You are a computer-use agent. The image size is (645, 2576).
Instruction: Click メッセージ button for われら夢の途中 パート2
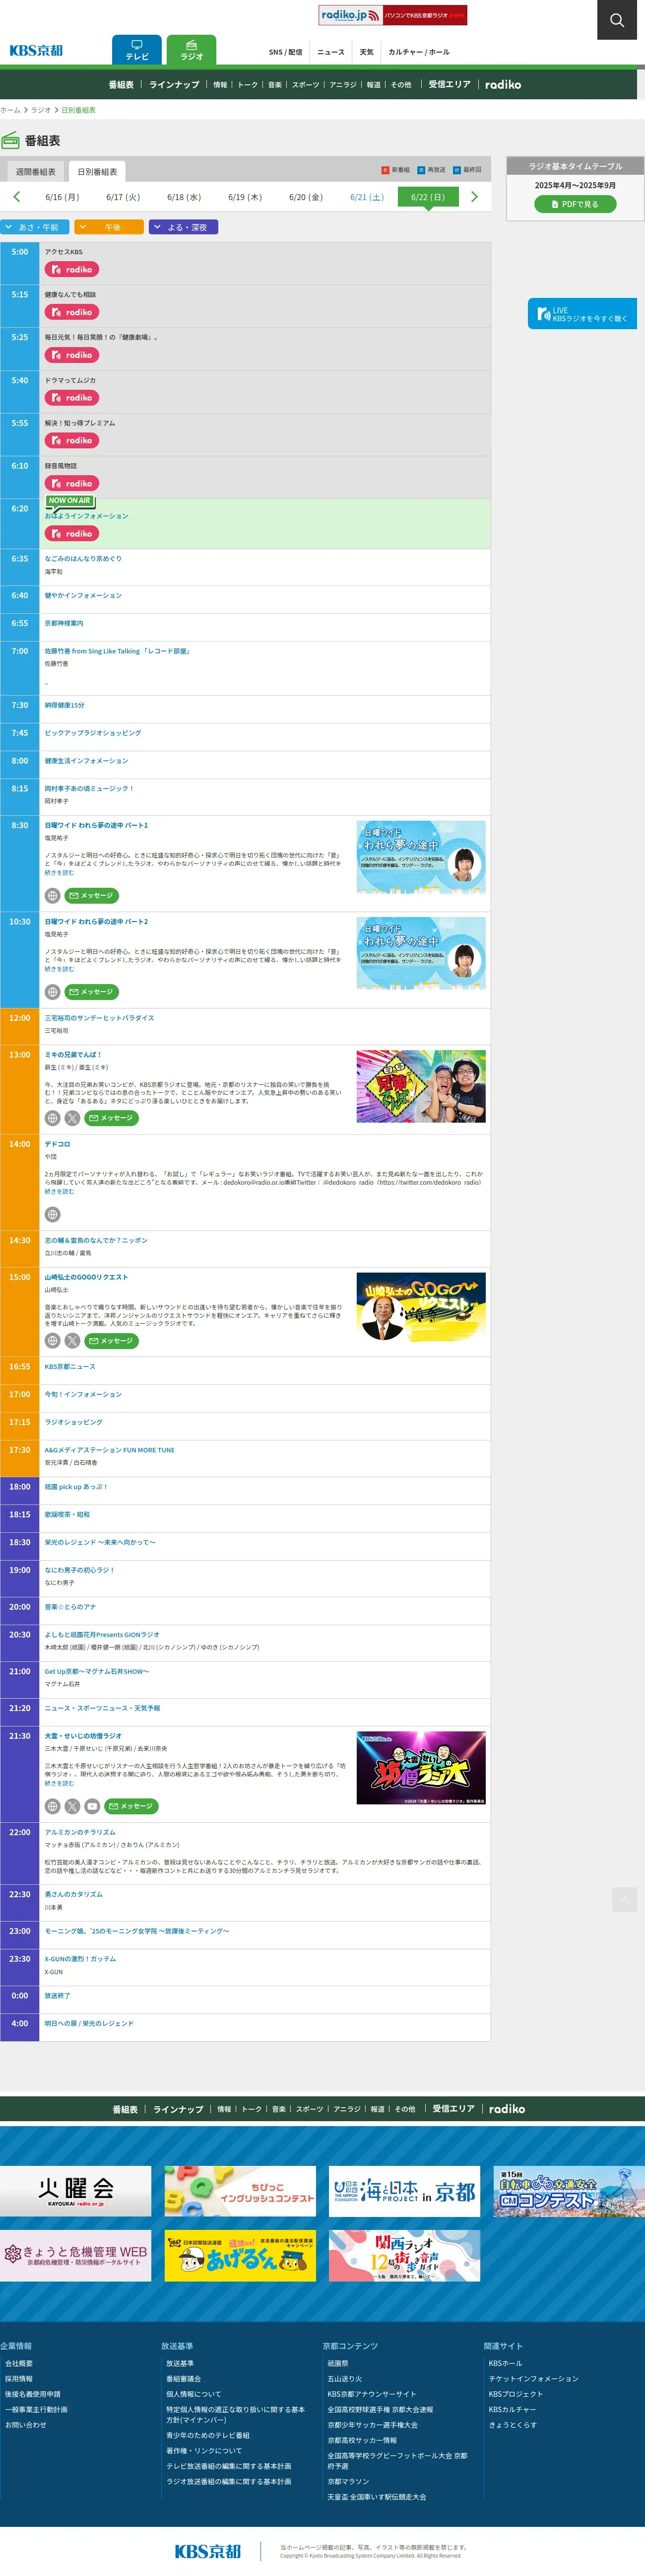click(92, 992)
